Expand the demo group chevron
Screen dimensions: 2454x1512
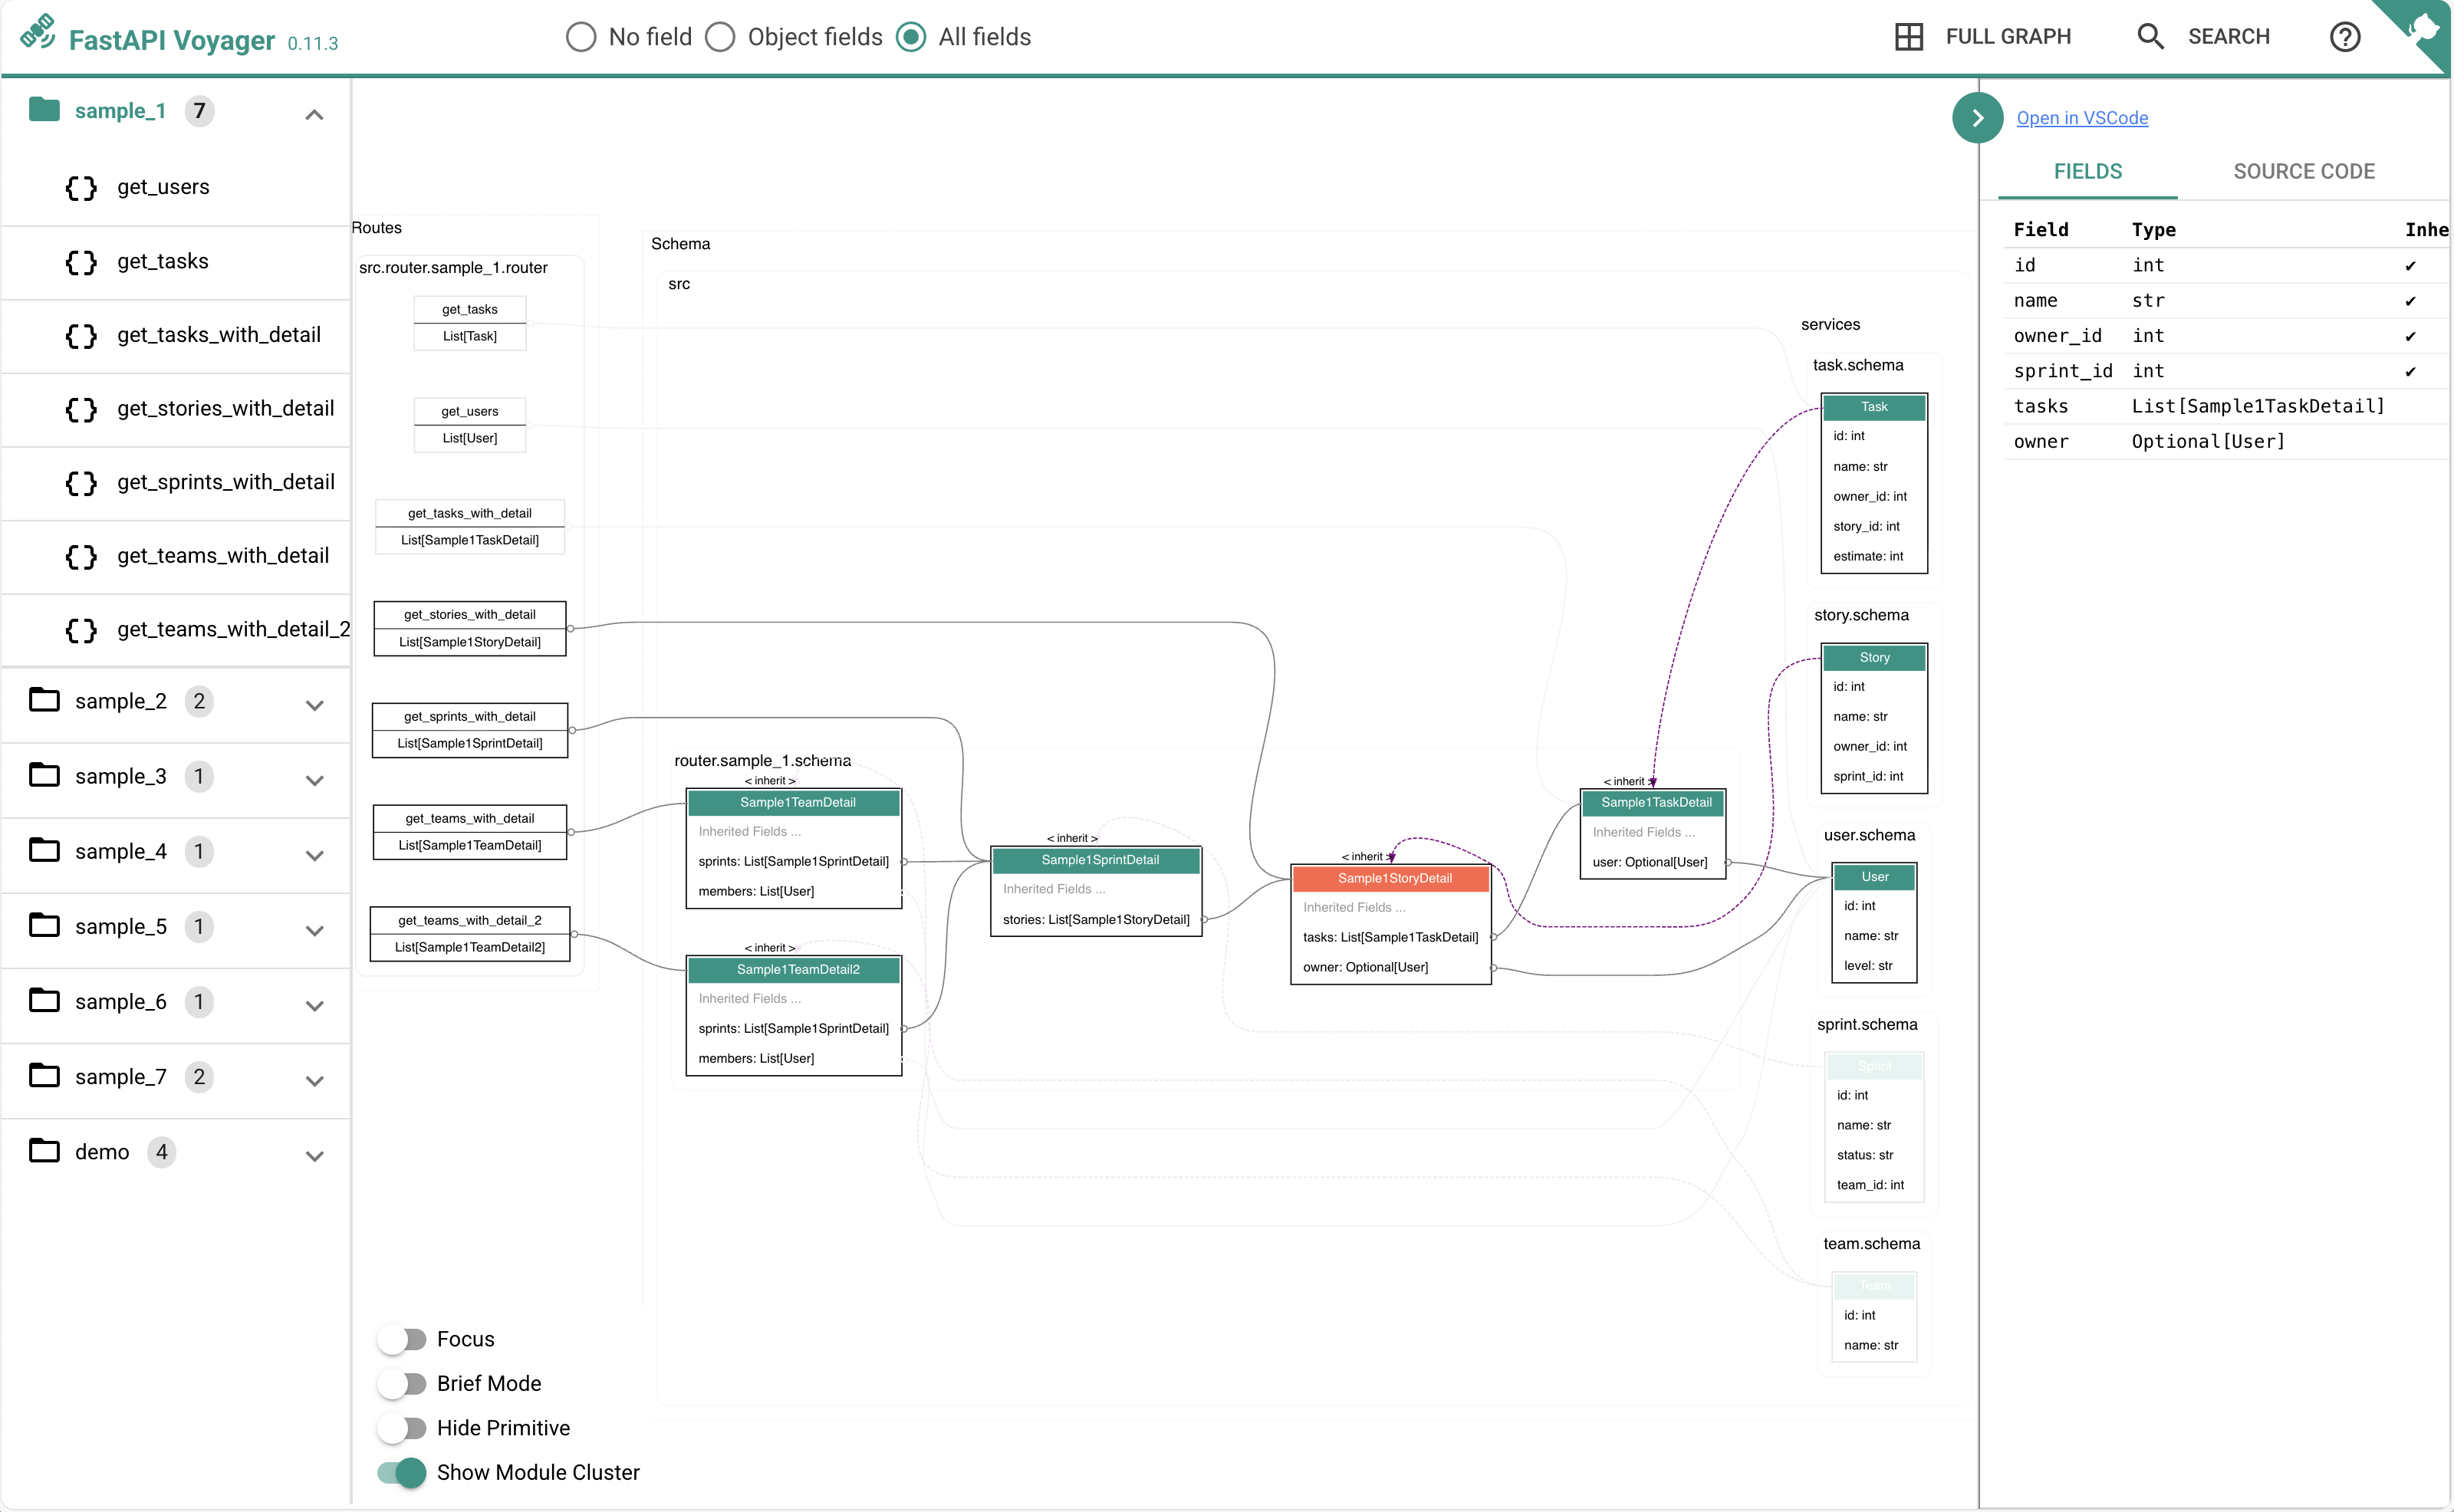coord(314,1155)
